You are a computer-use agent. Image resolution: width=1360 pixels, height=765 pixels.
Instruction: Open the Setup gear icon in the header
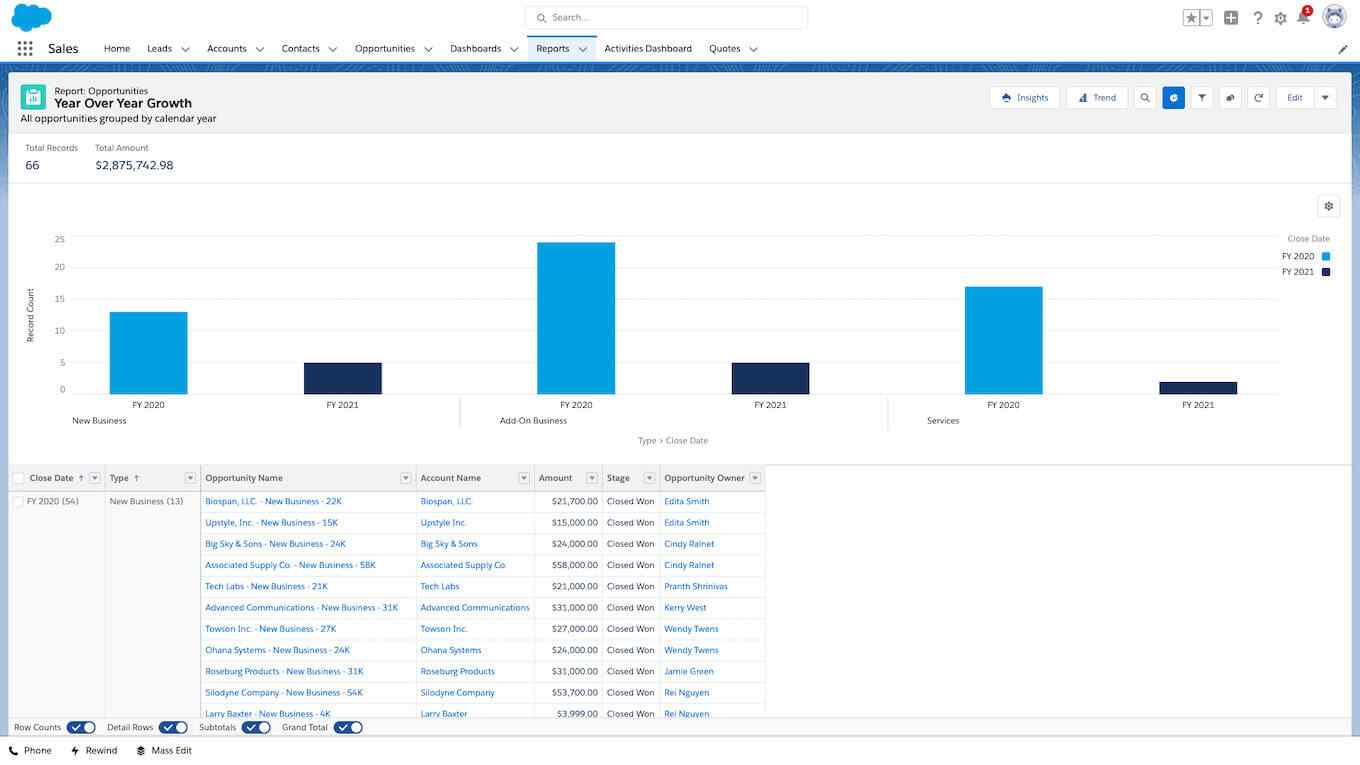tap(1280, 18)
